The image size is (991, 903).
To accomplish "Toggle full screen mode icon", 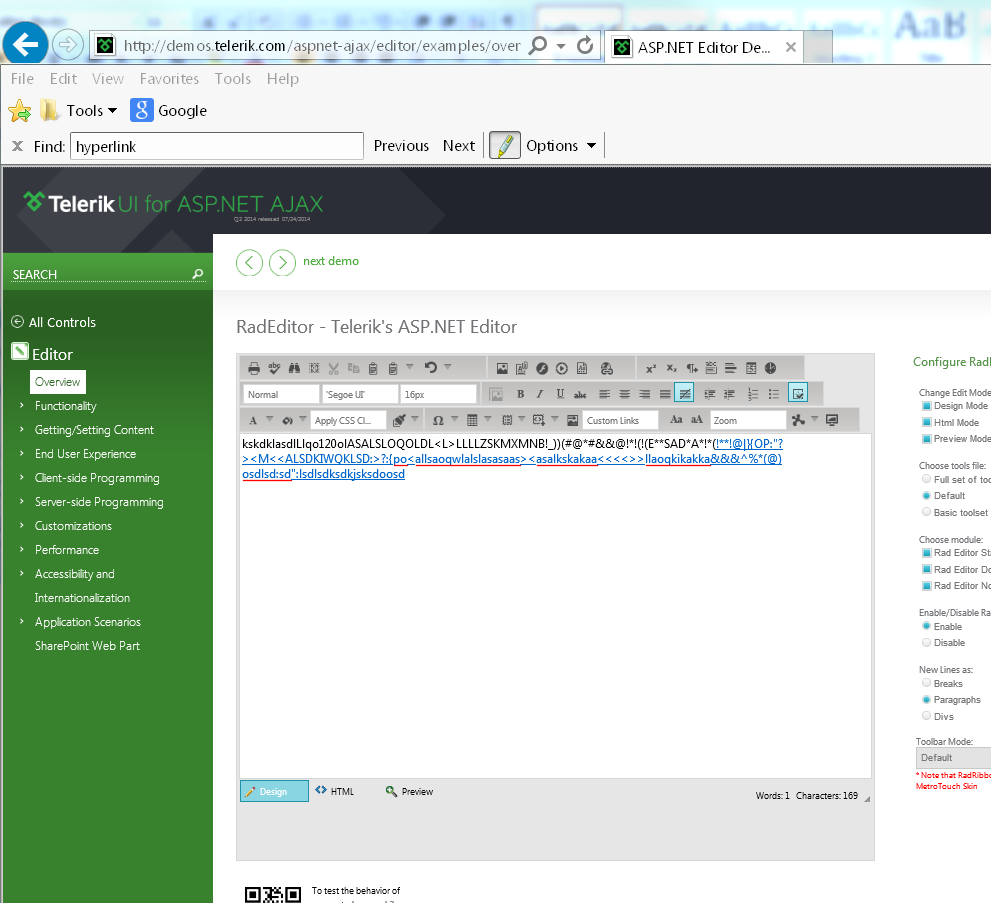I will [832, 420].
